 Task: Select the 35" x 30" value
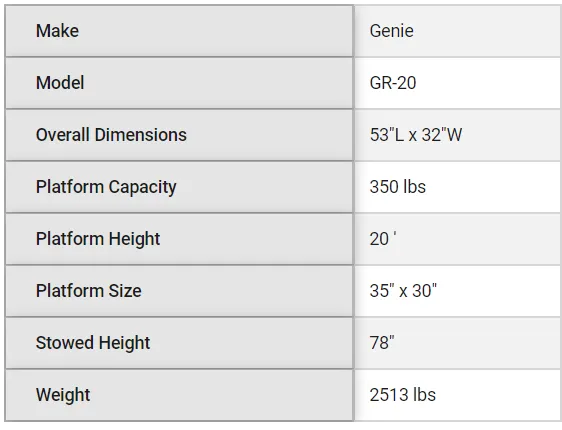(403, 291)
